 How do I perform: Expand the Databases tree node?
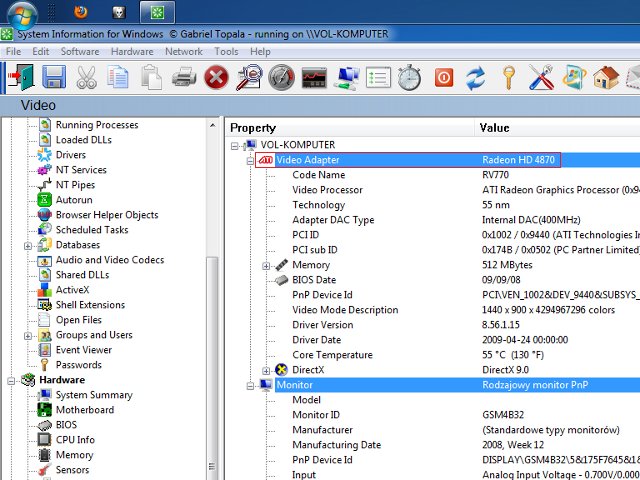pos(29,245)
